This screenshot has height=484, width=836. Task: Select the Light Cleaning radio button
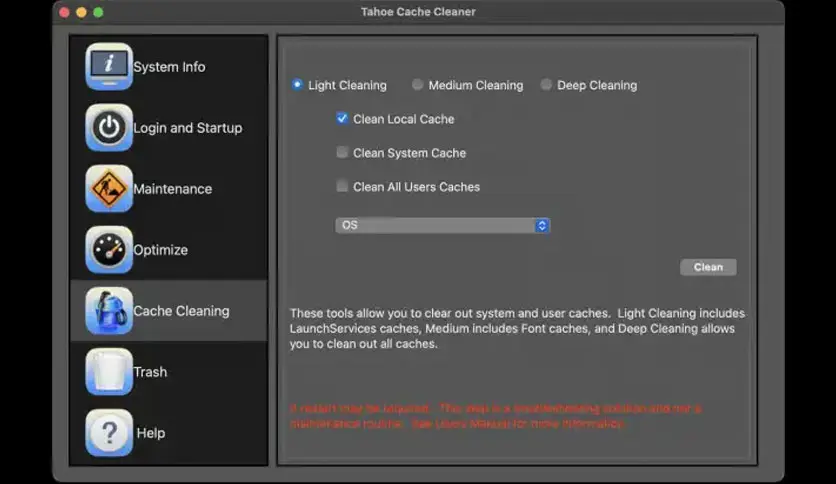297,85
